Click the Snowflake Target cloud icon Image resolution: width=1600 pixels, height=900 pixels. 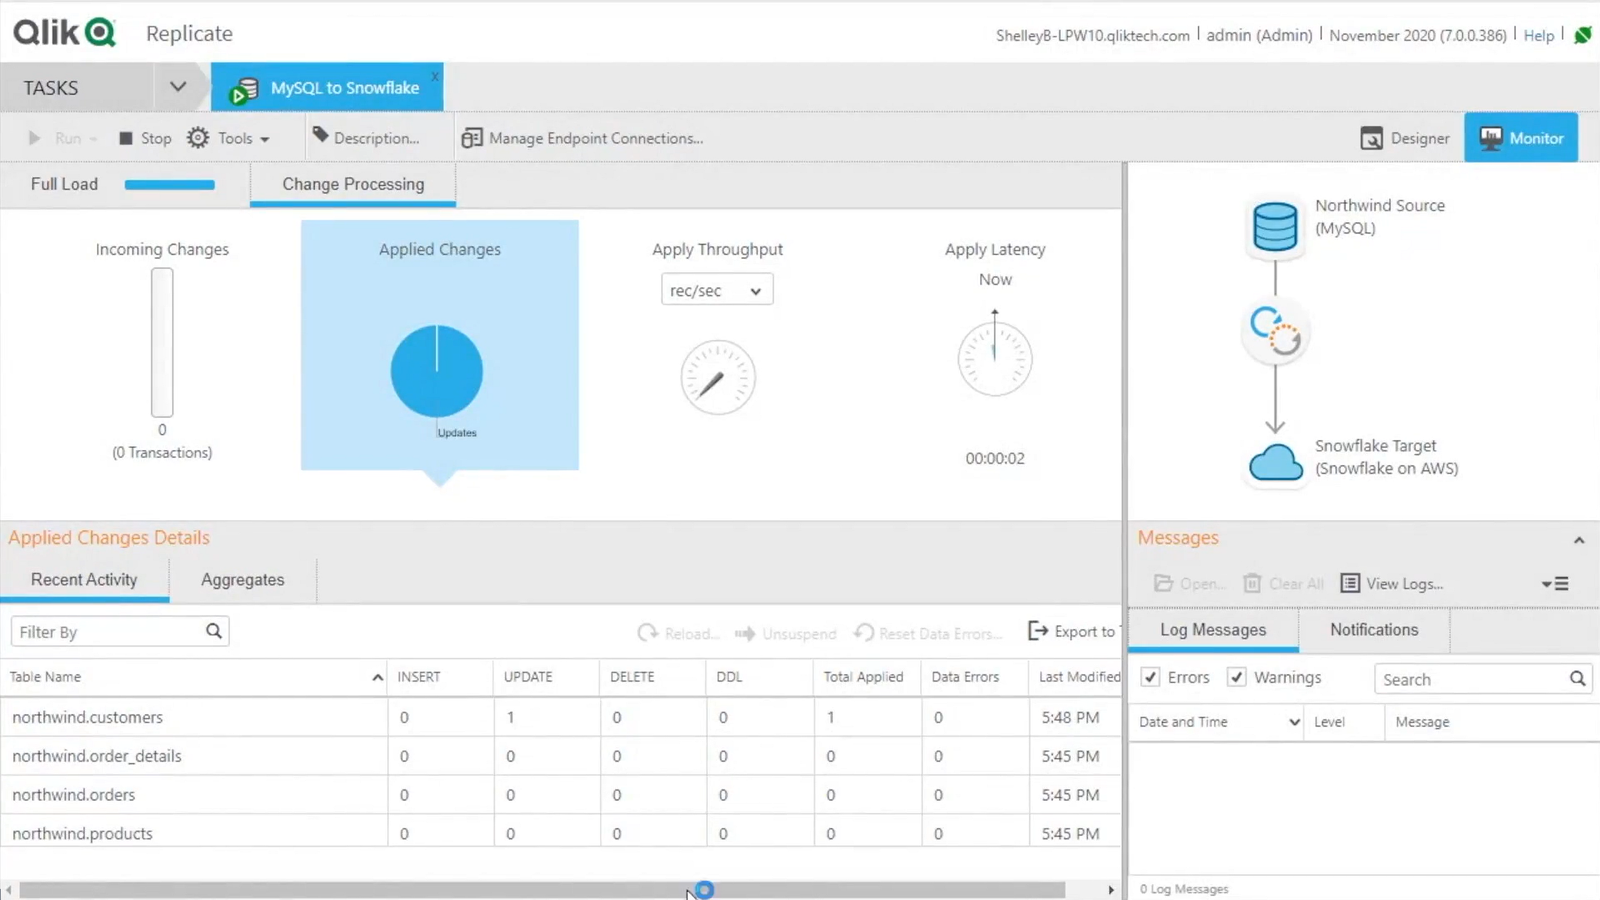click(1275, 463)
